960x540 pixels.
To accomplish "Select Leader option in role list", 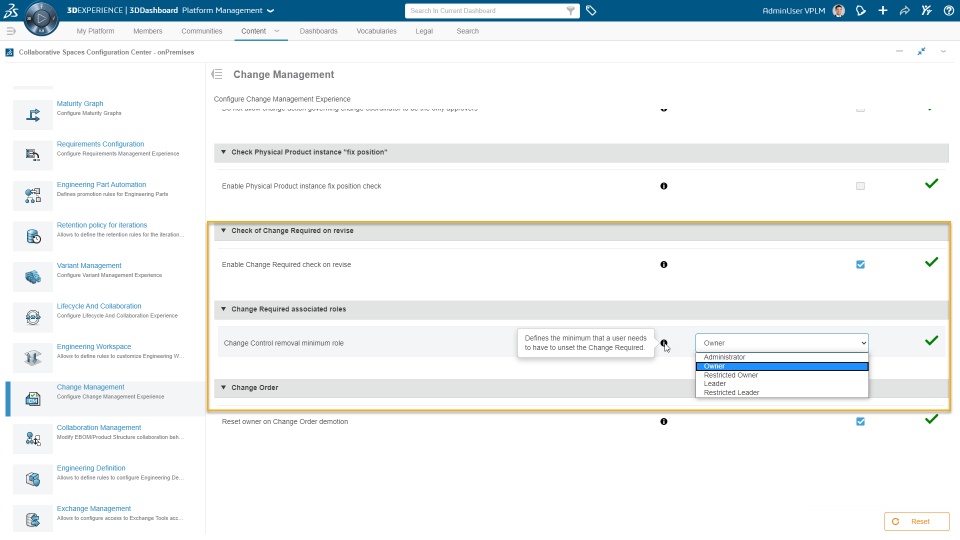I will click(x=782, y=383).
